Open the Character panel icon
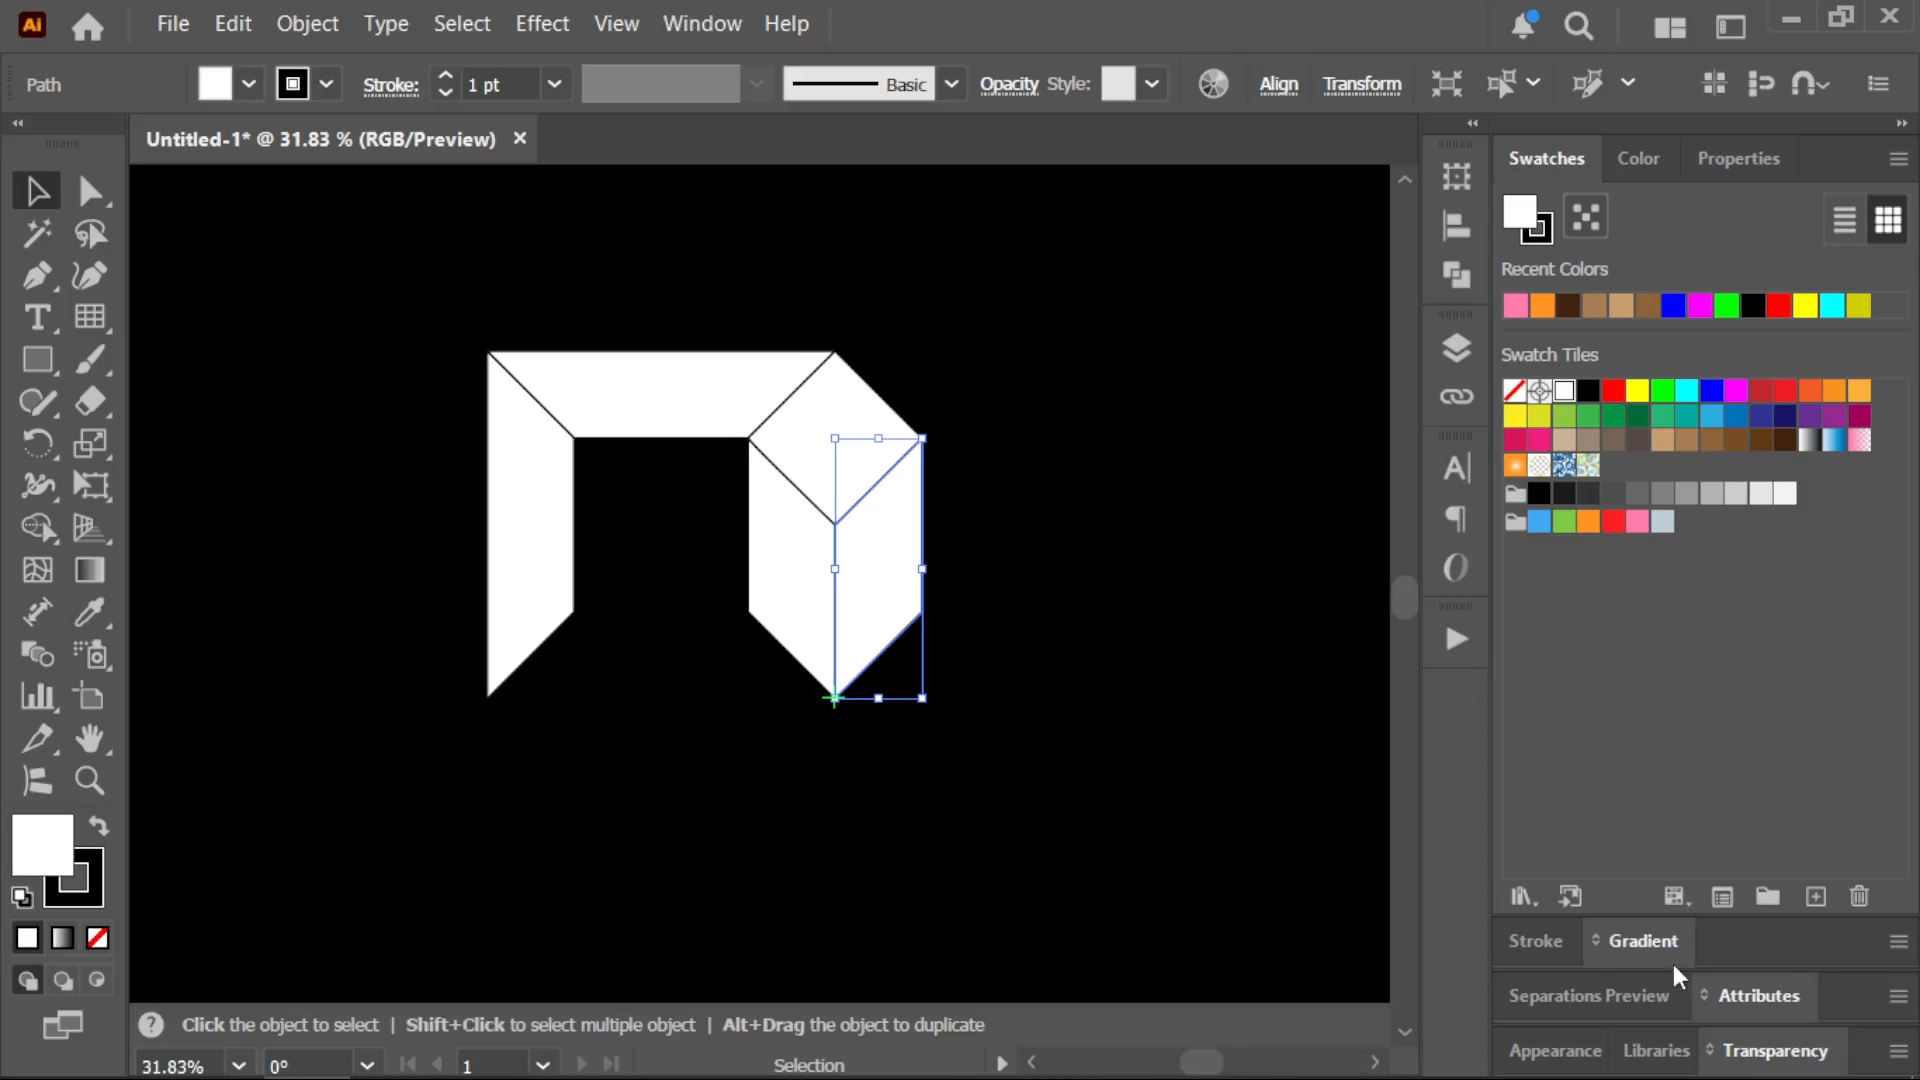 click(1456, 468)
